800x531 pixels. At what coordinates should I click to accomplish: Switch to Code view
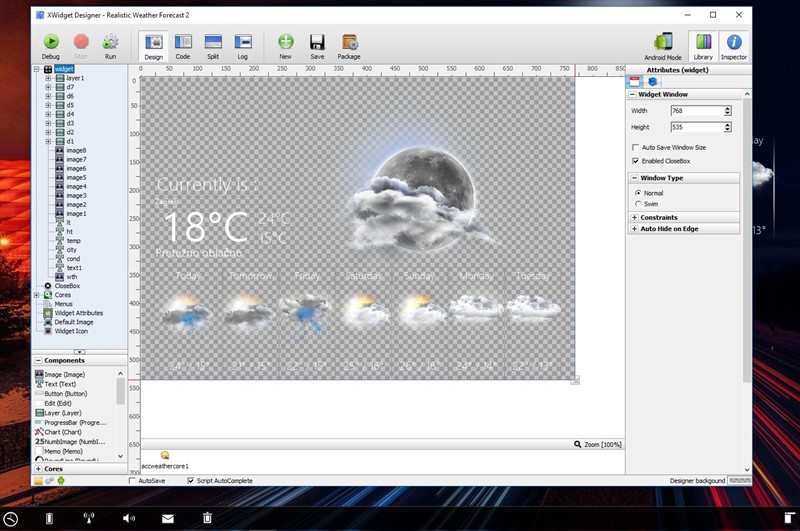(x=183, y=43)
